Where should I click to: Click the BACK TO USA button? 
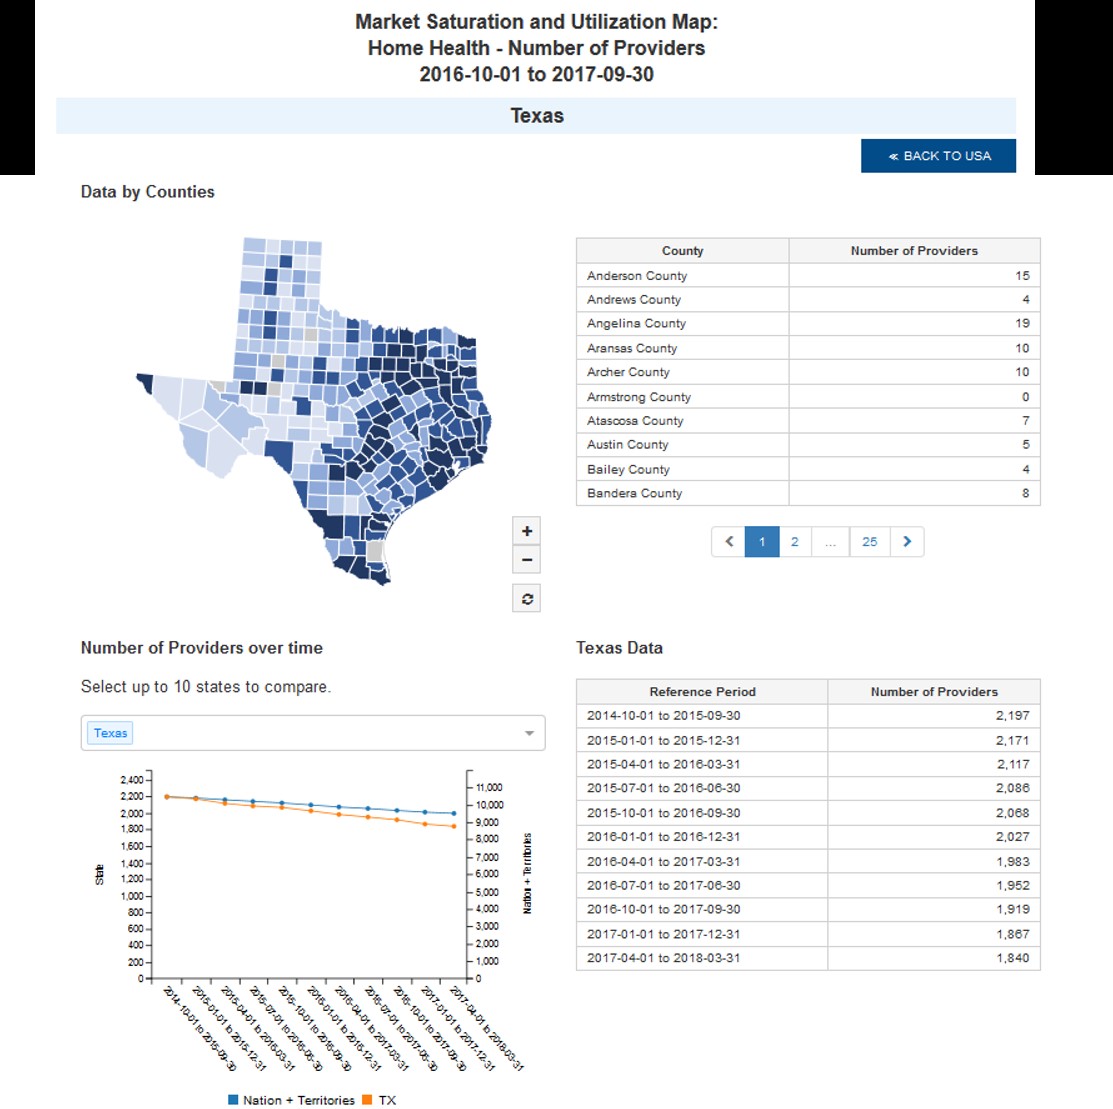[938, 156]
